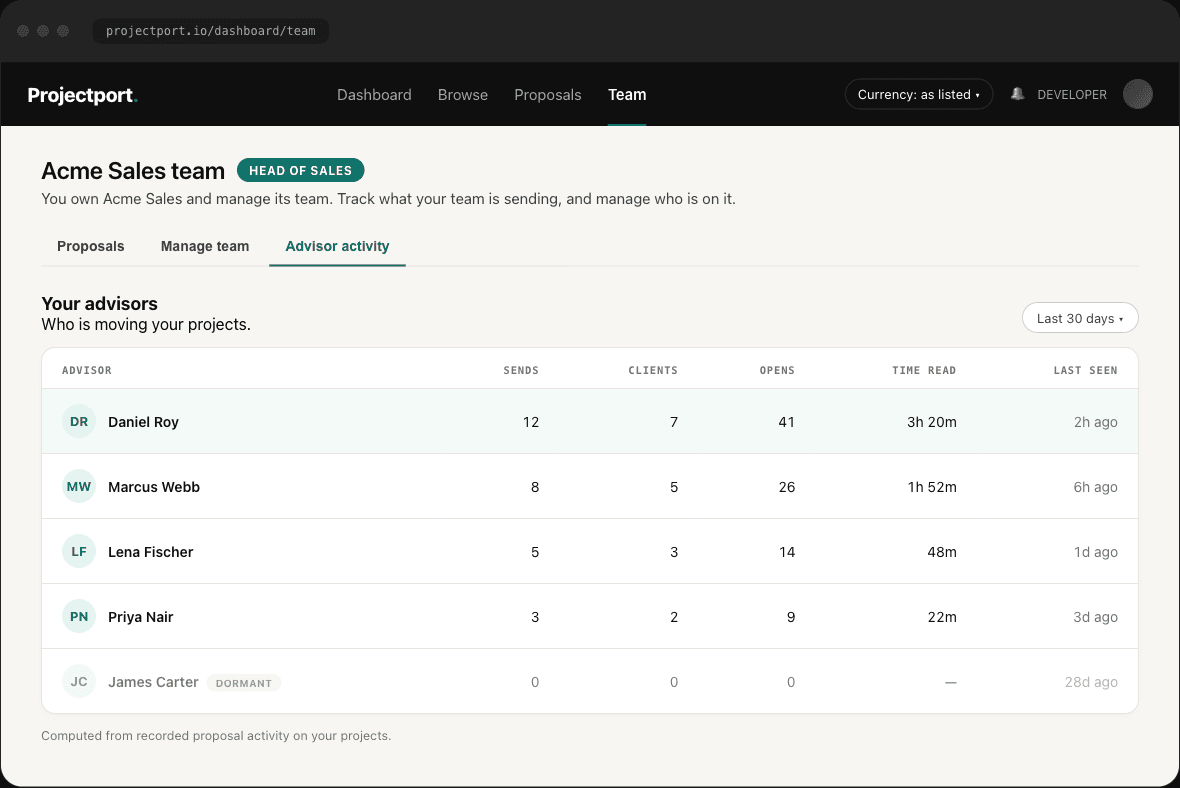The height and width of the screenshot is (788, 1180).
Task: Click Daniel Roy's last seen 2h ago
Action: point(1096,422)
